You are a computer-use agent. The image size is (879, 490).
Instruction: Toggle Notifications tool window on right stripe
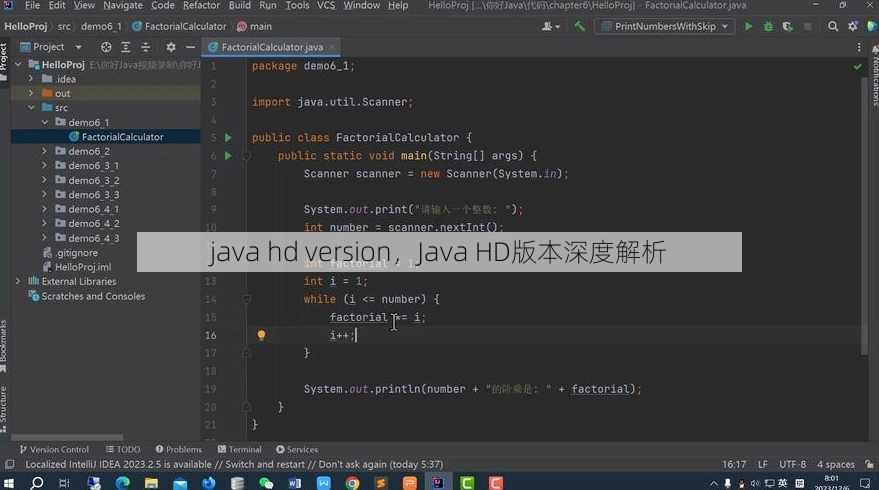click(875, 75)
